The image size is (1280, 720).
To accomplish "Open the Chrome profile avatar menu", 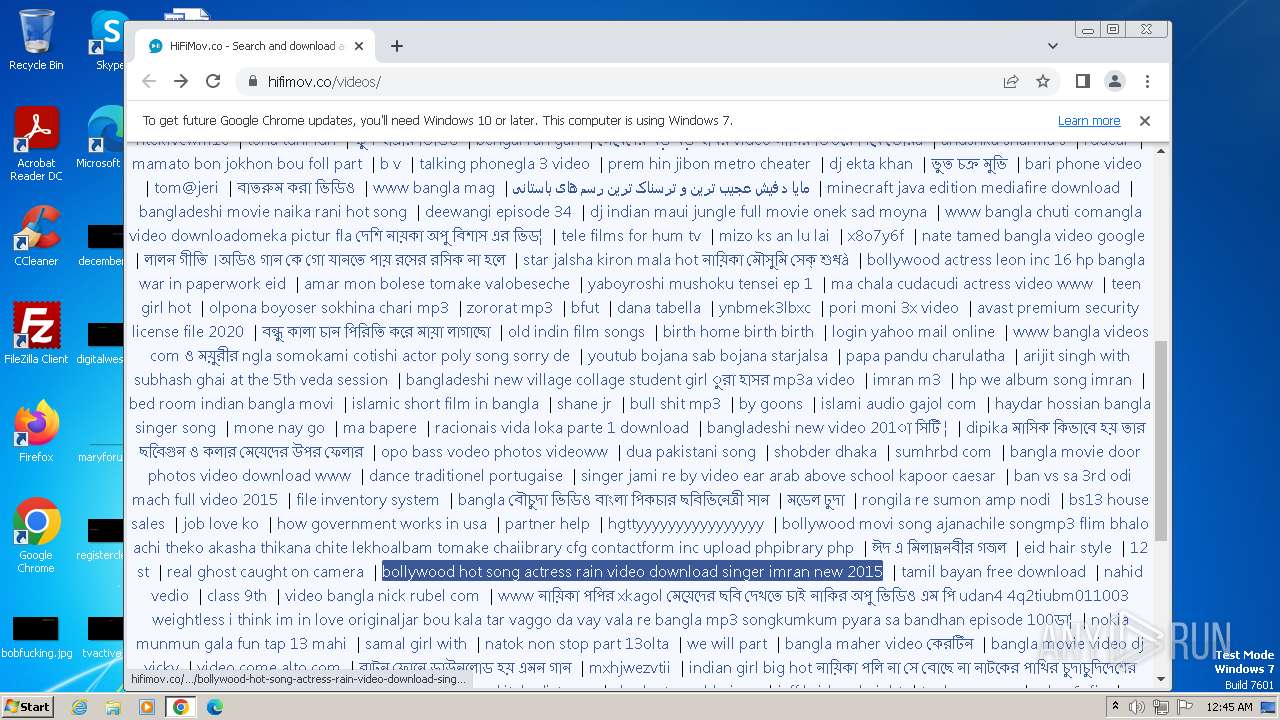I will pos(1115,81).
